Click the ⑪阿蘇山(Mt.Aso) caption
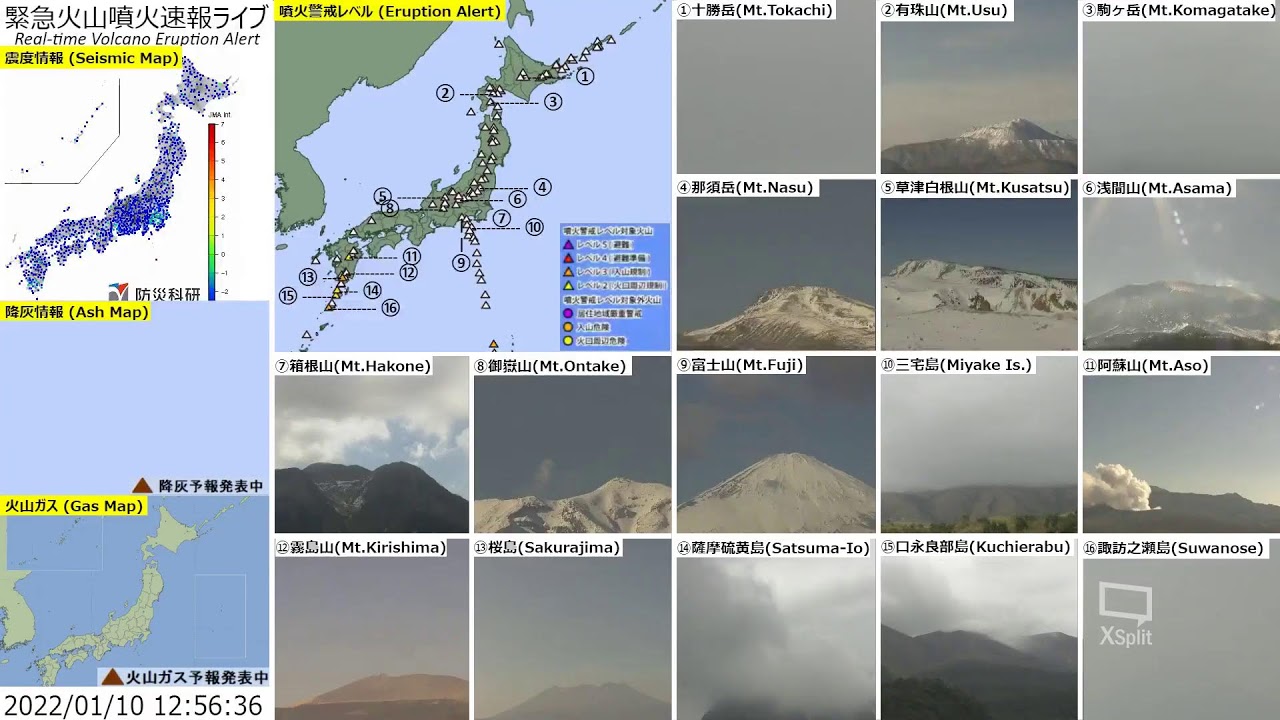Image resolution: width=1280 pixels, height=720 pixels. (x=1146, y=365)
